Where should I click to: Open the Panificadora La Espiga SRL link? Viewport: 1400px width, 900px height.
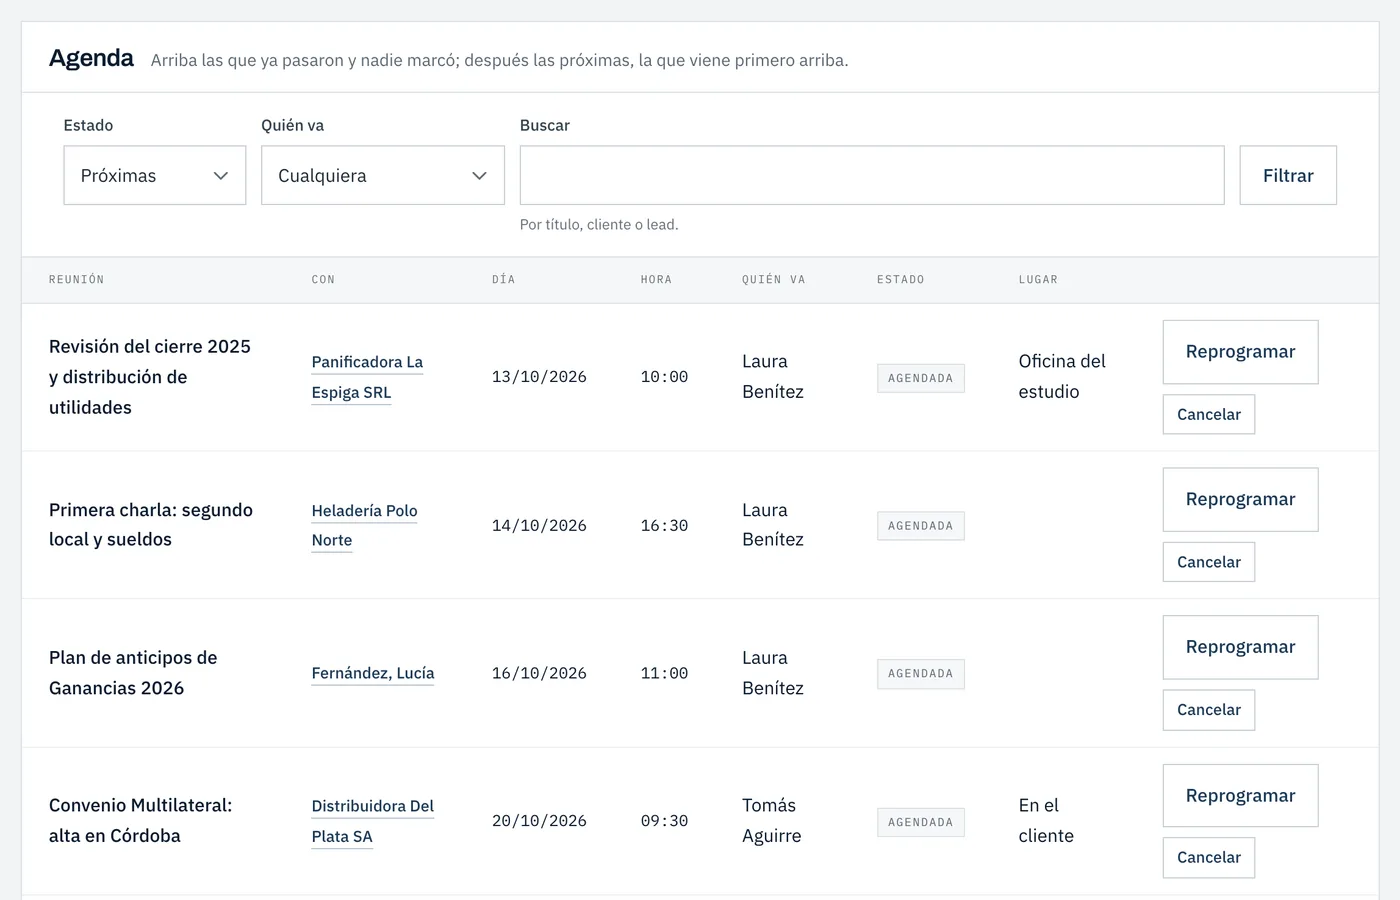367,377
